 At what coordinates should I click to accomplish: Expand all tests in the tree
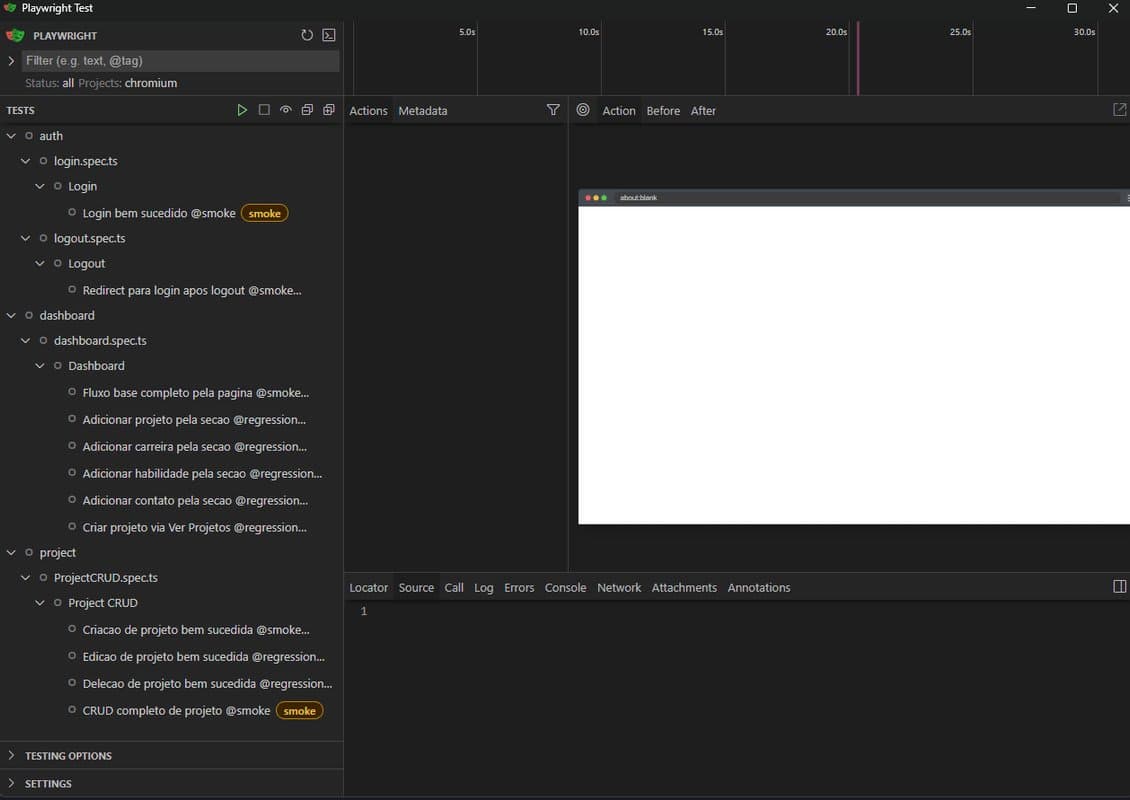[329, 110]
